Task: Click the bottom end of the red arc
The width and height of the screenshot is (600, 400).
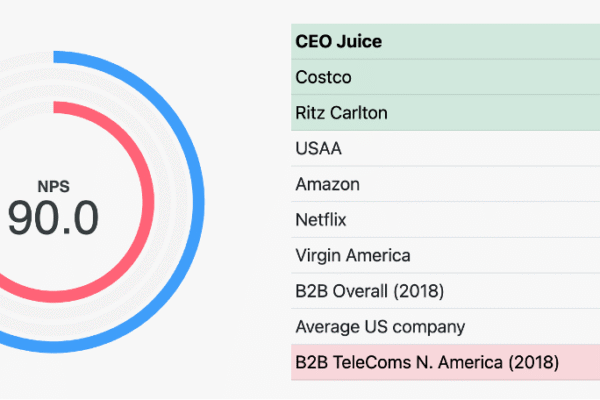Action: 4,290
